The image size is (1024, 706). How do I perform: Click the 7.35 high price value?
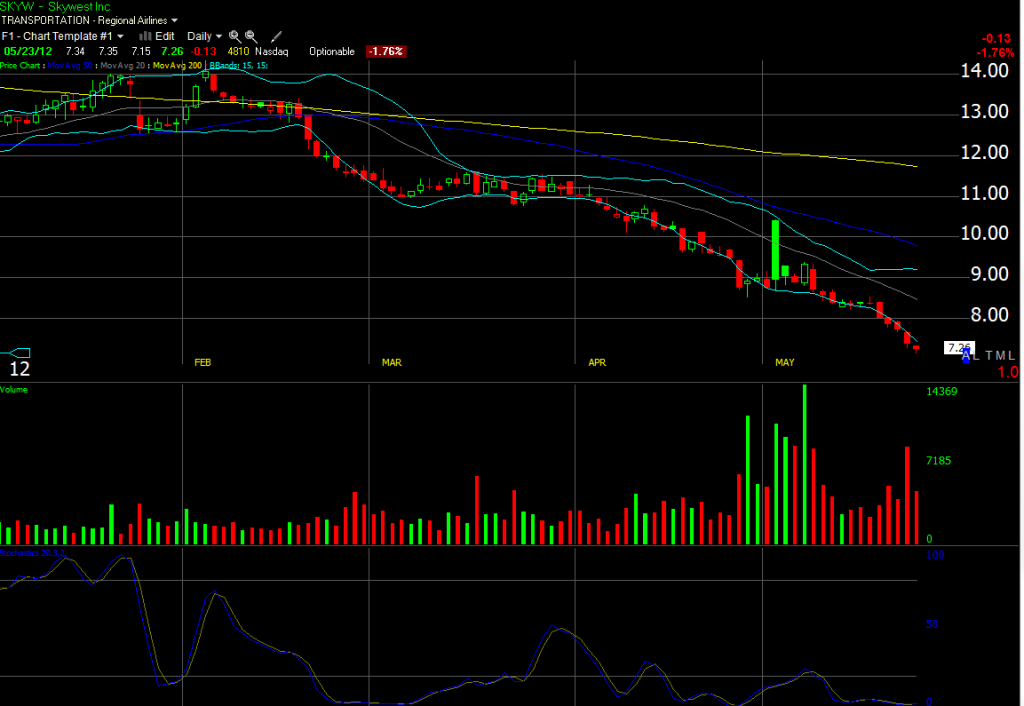coord(108,52)
